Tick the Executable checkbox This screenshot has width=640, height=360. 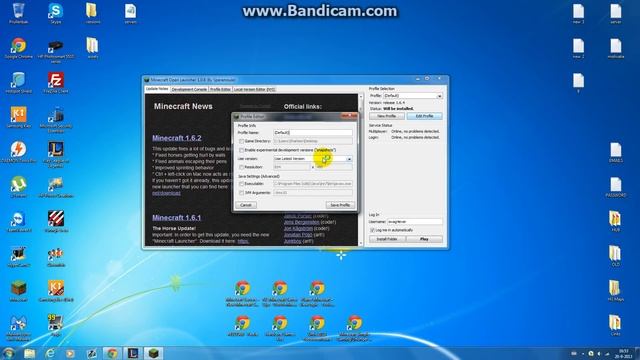click(241, 184)
